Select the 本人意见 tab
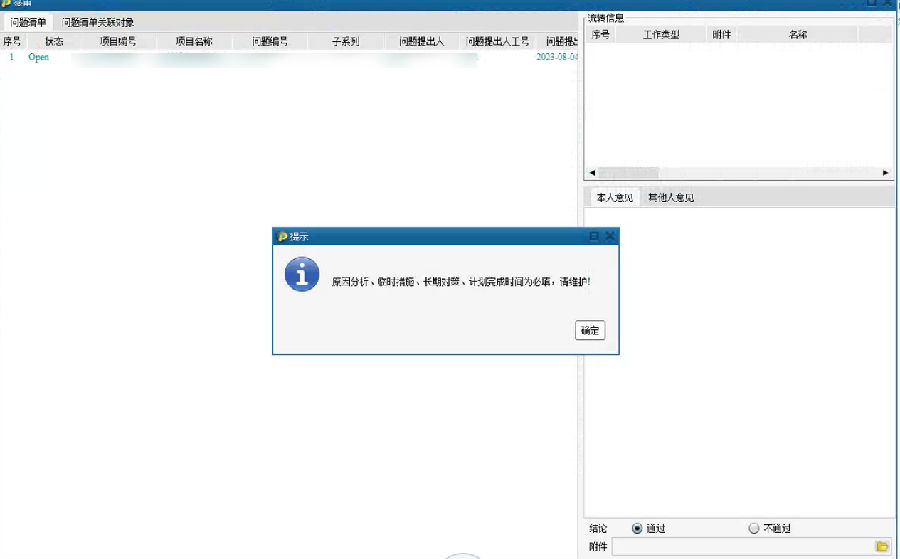The height and width of the screenshot is (559, 900). (615, 197)
